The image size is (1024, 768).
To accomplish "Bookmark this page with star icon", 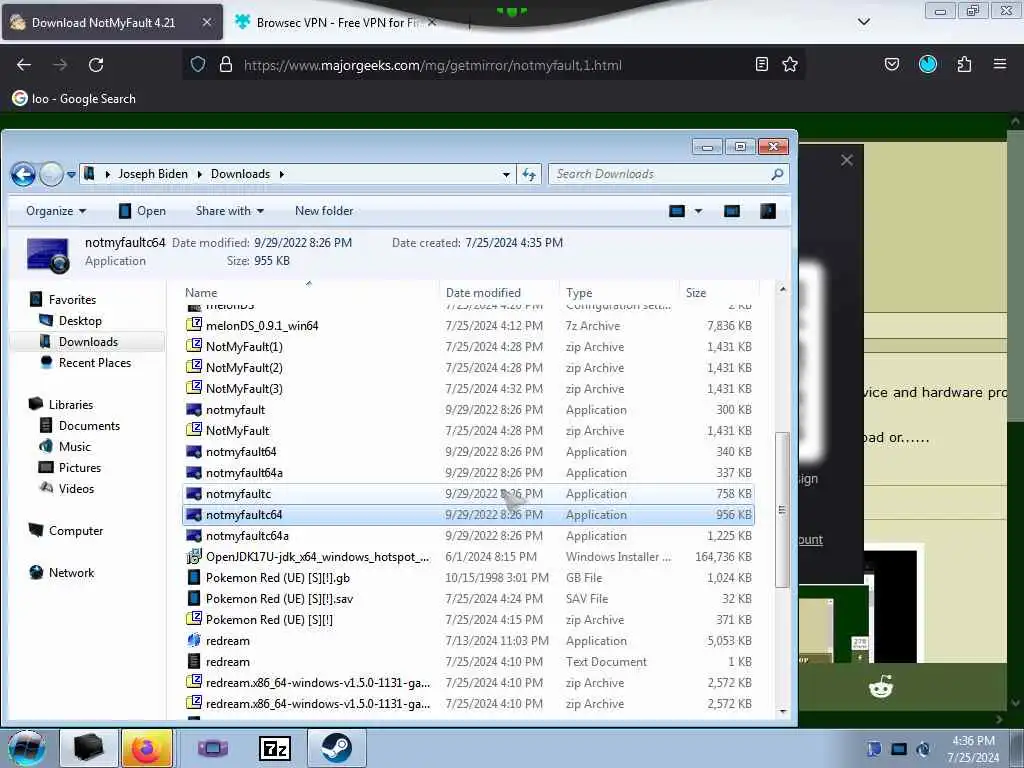I will point(790,64).
